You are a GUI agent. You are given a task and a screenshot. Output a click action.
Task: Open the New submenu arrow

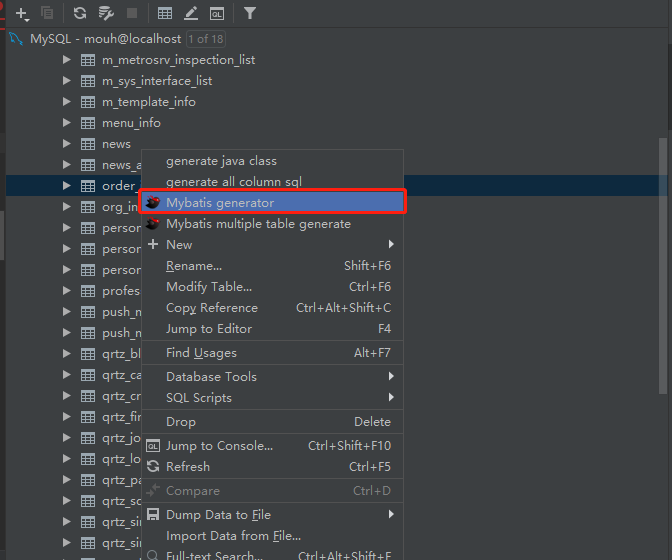coord(391,244)
